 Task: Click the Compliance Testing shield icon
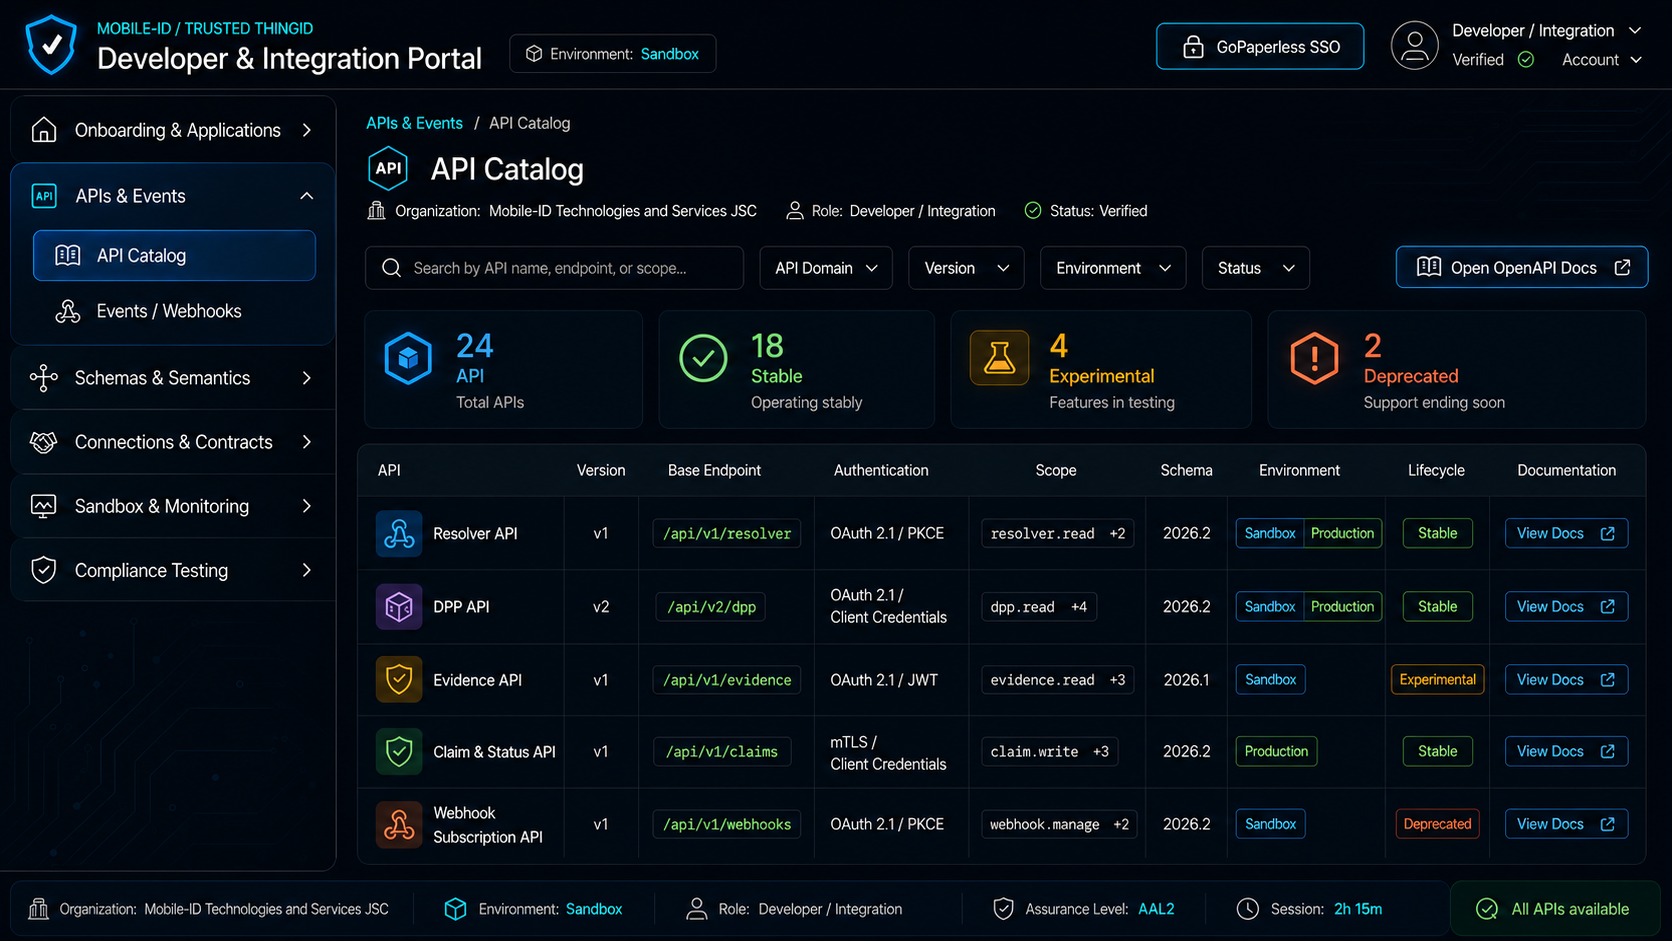44,570
